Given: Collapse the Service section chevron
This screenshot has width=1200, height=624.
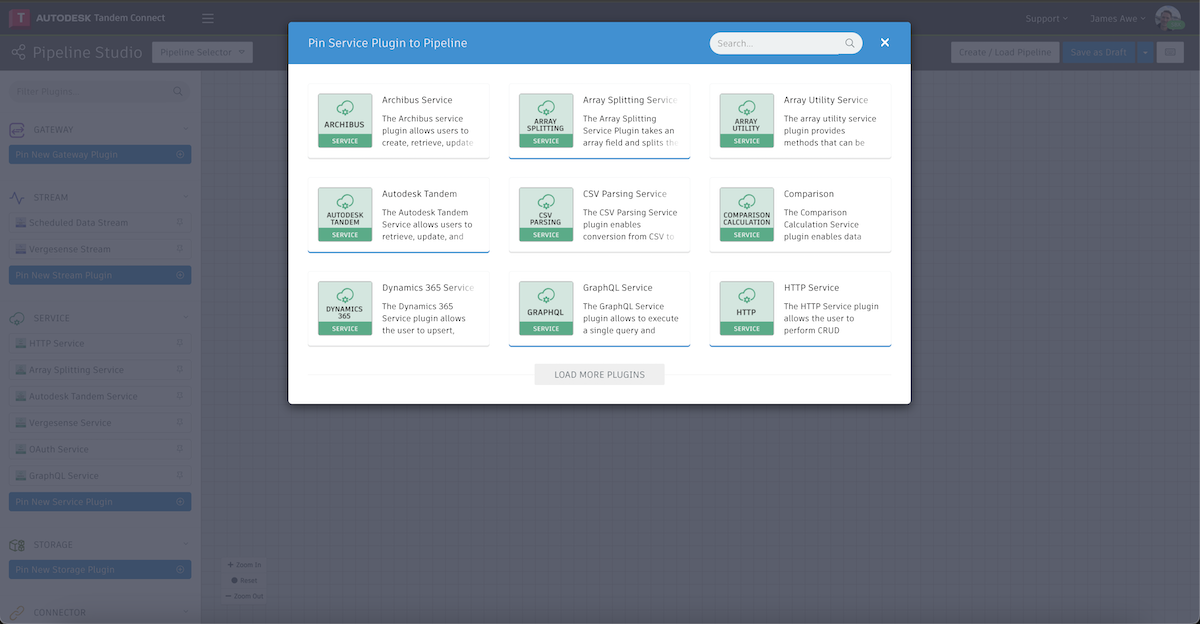Looking at the screenshot, I should pyautogui.click(x=186, y=318).
